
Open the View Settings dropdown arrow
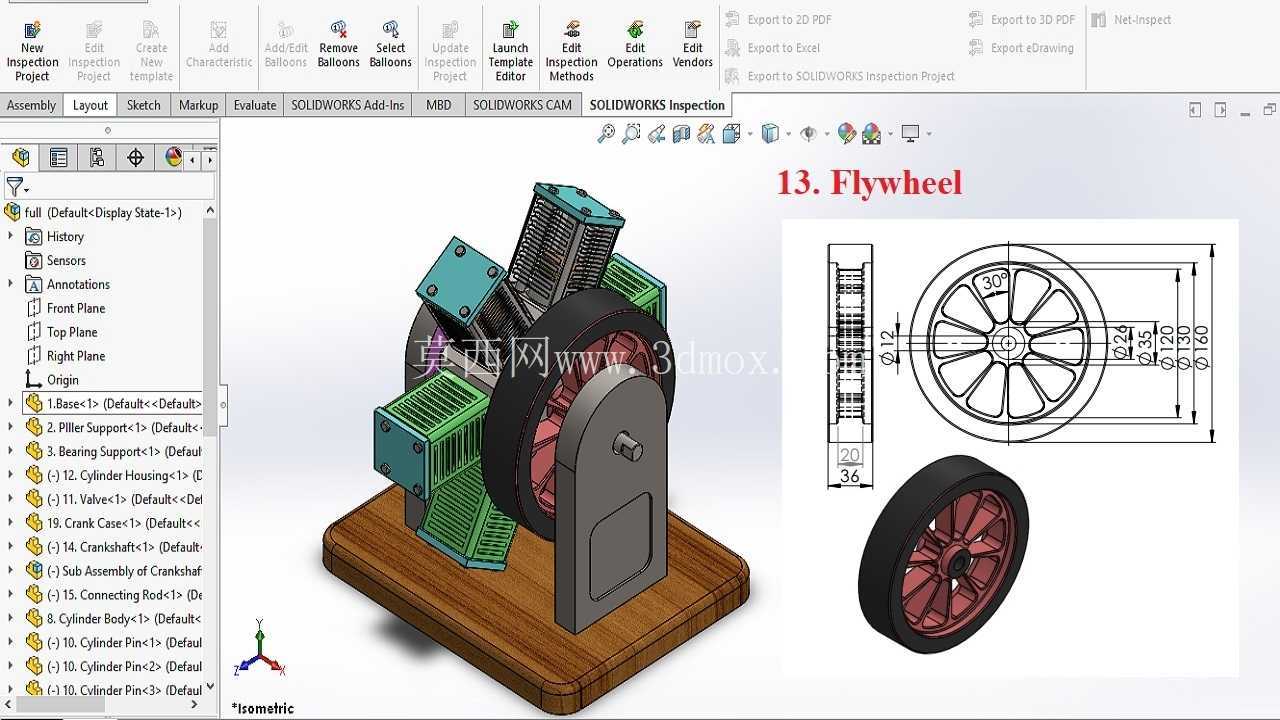(929, 134)
